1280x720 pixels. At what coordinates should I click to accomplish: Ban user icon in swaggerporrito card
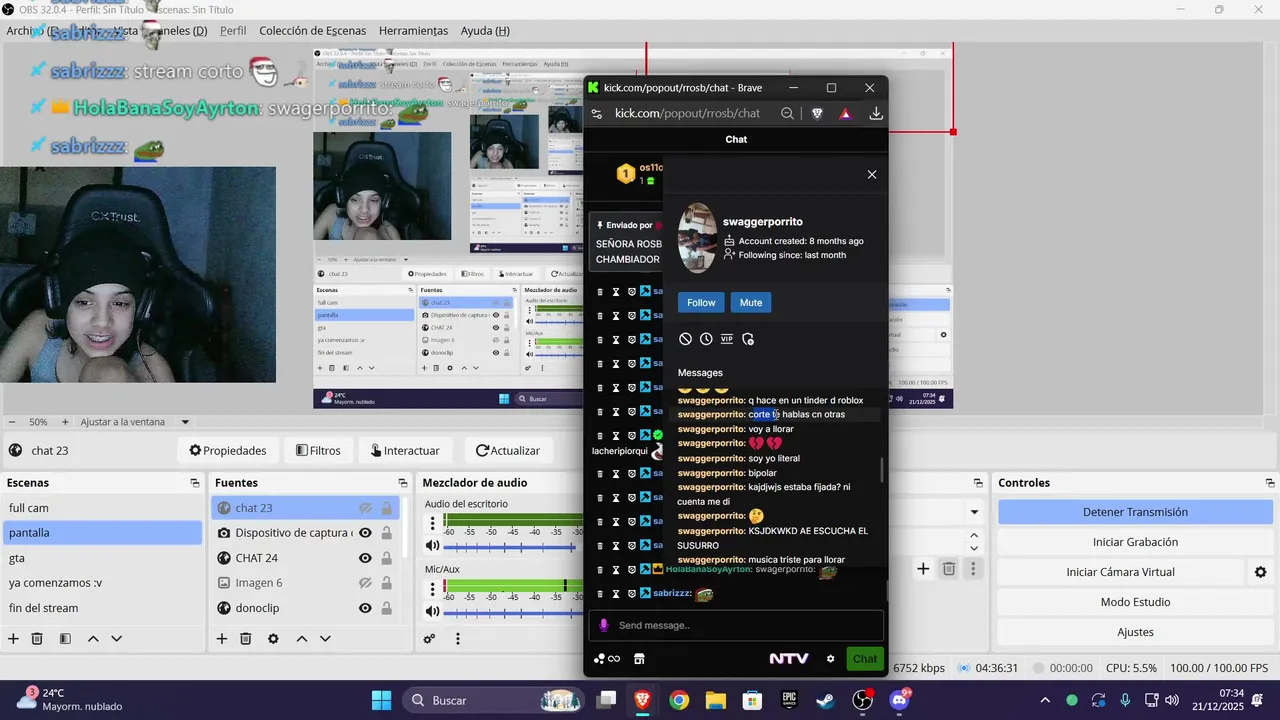(x=685, y=339)
